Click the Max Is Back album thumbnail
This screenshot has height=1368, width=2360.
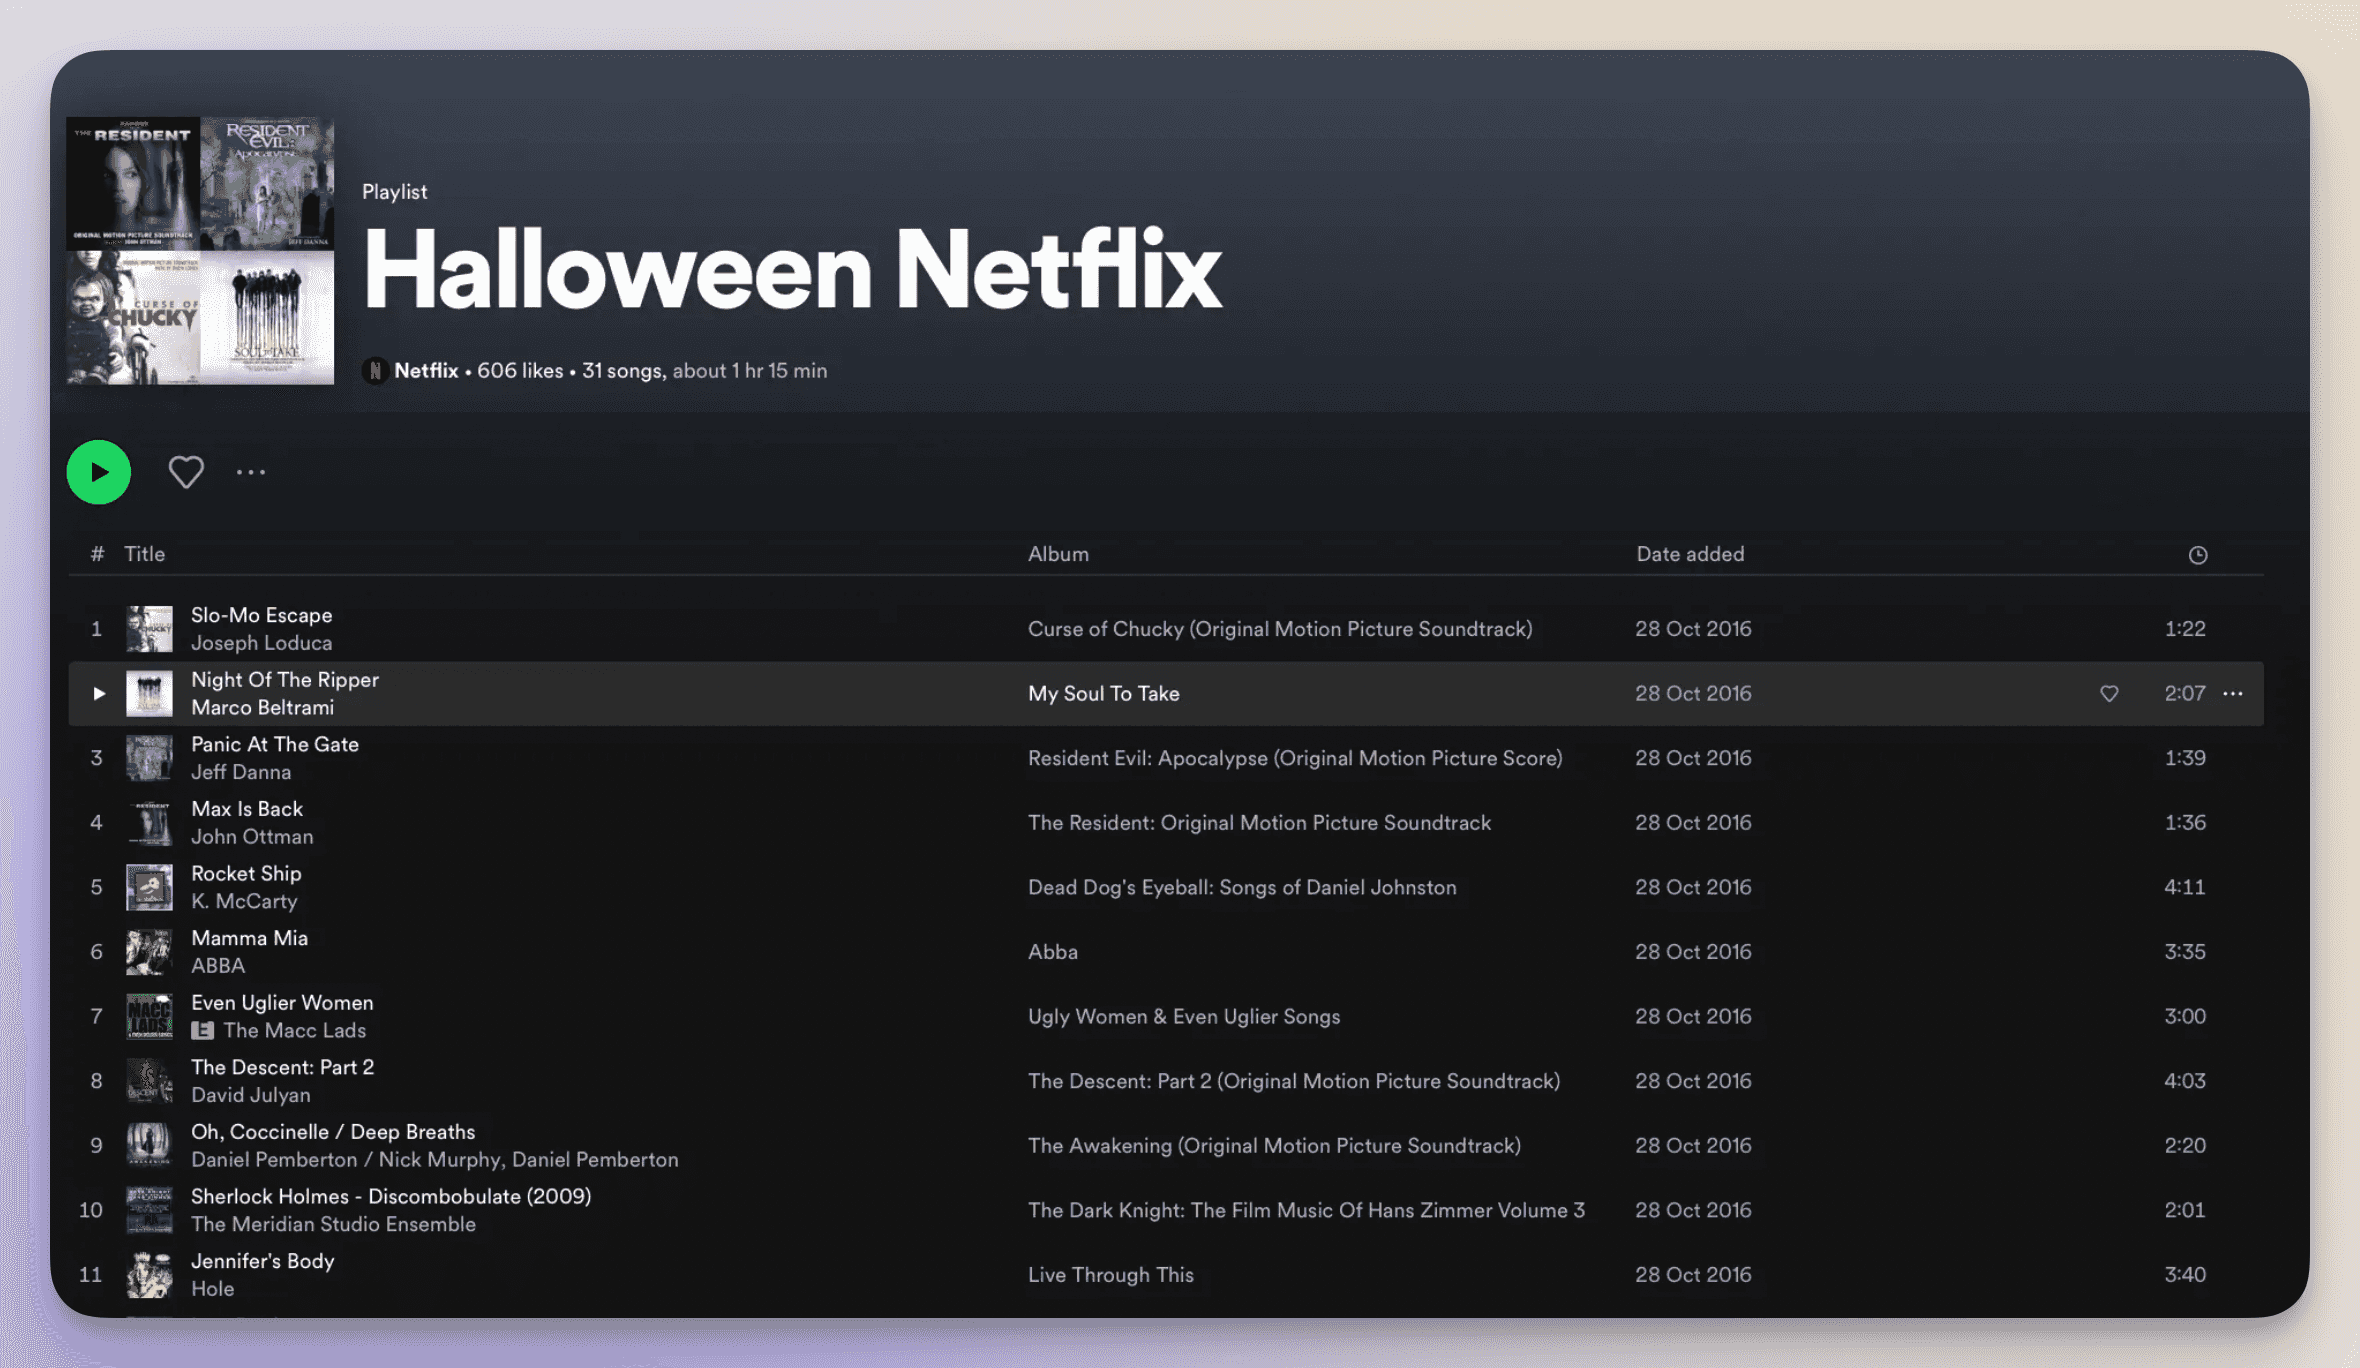pos(149,822)
